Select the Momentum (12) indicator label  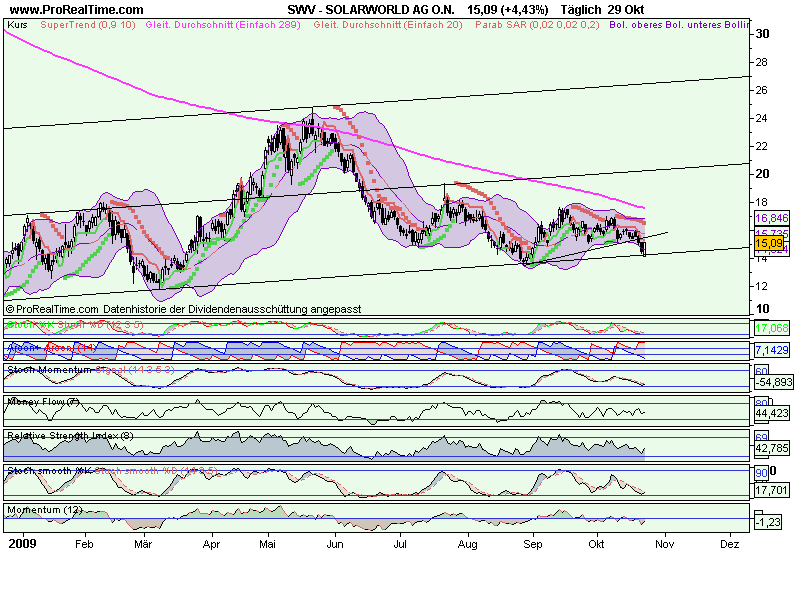coord(45,510)
